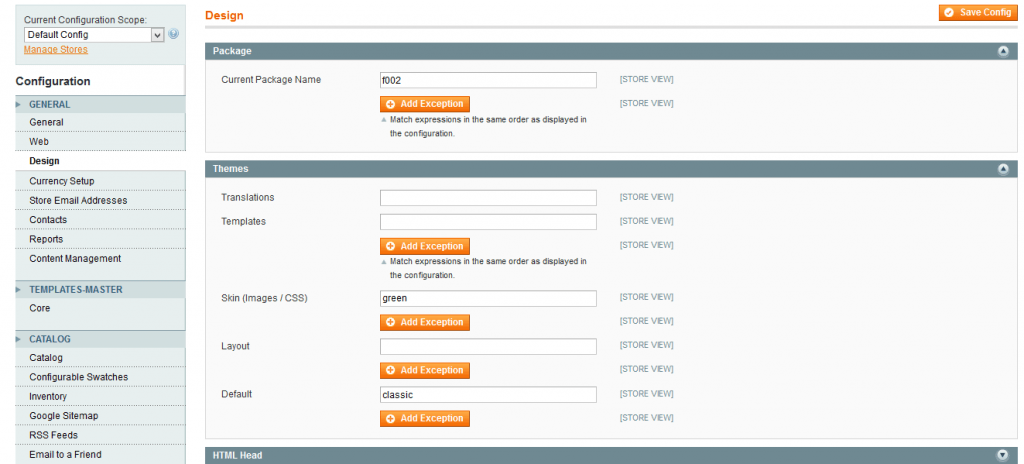The image size is (1024, 464).
Task: Open the Web configuration tab
Action: (x=39, y=142)
